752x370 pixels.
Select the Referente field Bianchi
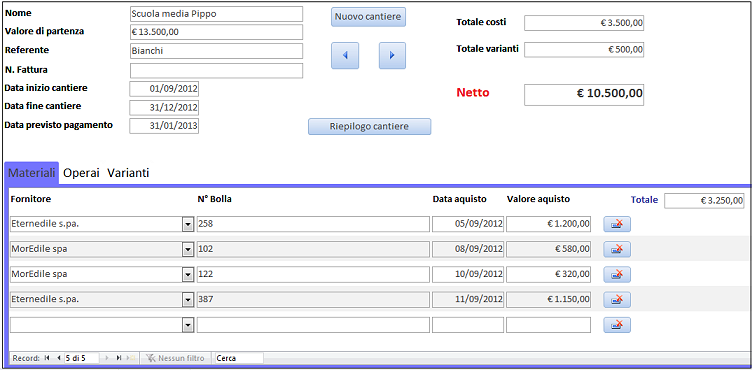[x=216, y=51]
